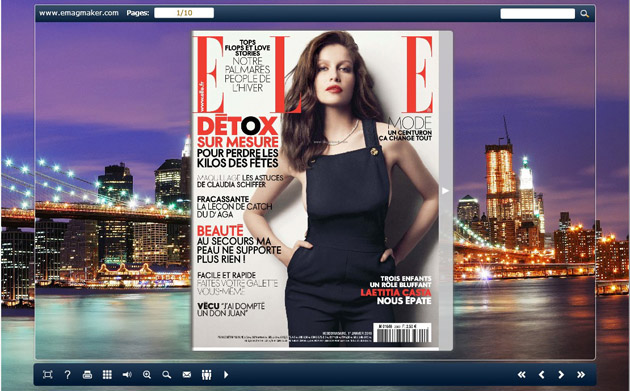Email the magazine with envelope icon
The image size is (630, 391).
tap(187, 375)
